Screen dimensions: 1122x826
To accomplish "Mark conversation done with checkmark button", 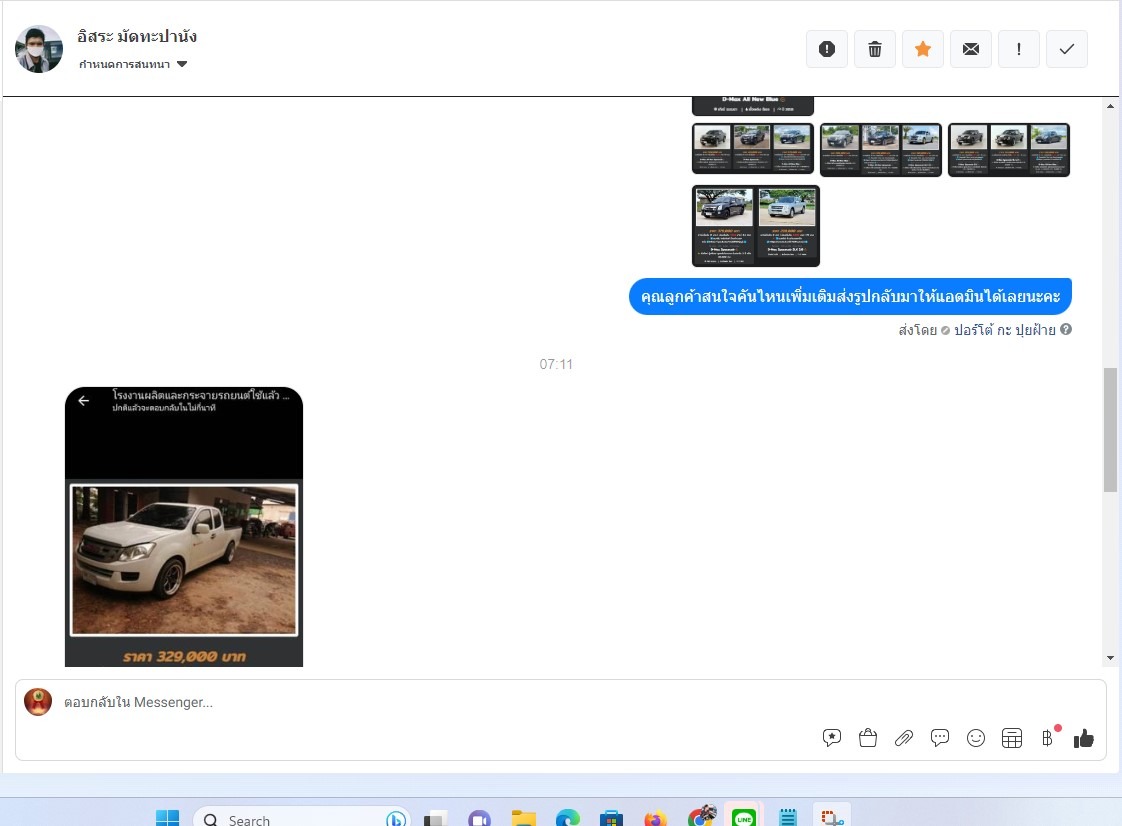I will click(1067, 49).
